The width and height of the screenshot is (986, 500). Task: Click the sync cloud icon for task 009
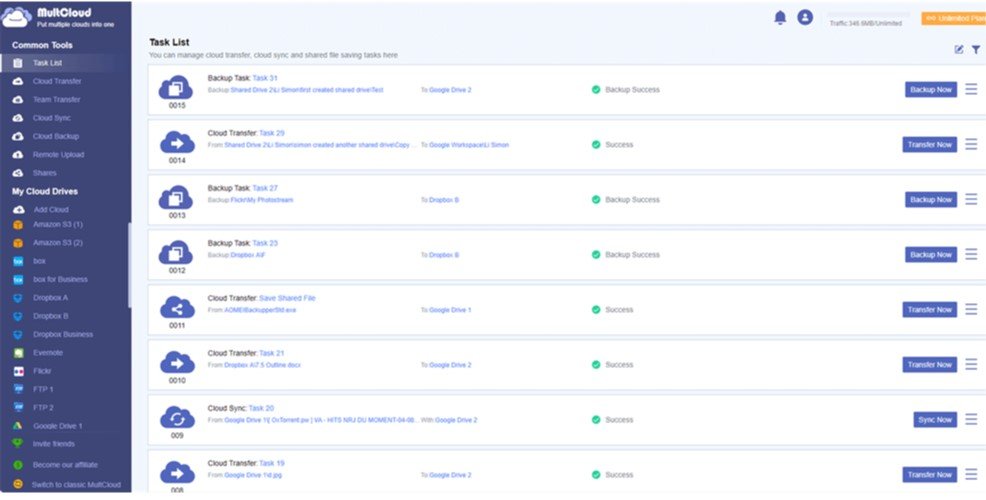click(177, 418)
